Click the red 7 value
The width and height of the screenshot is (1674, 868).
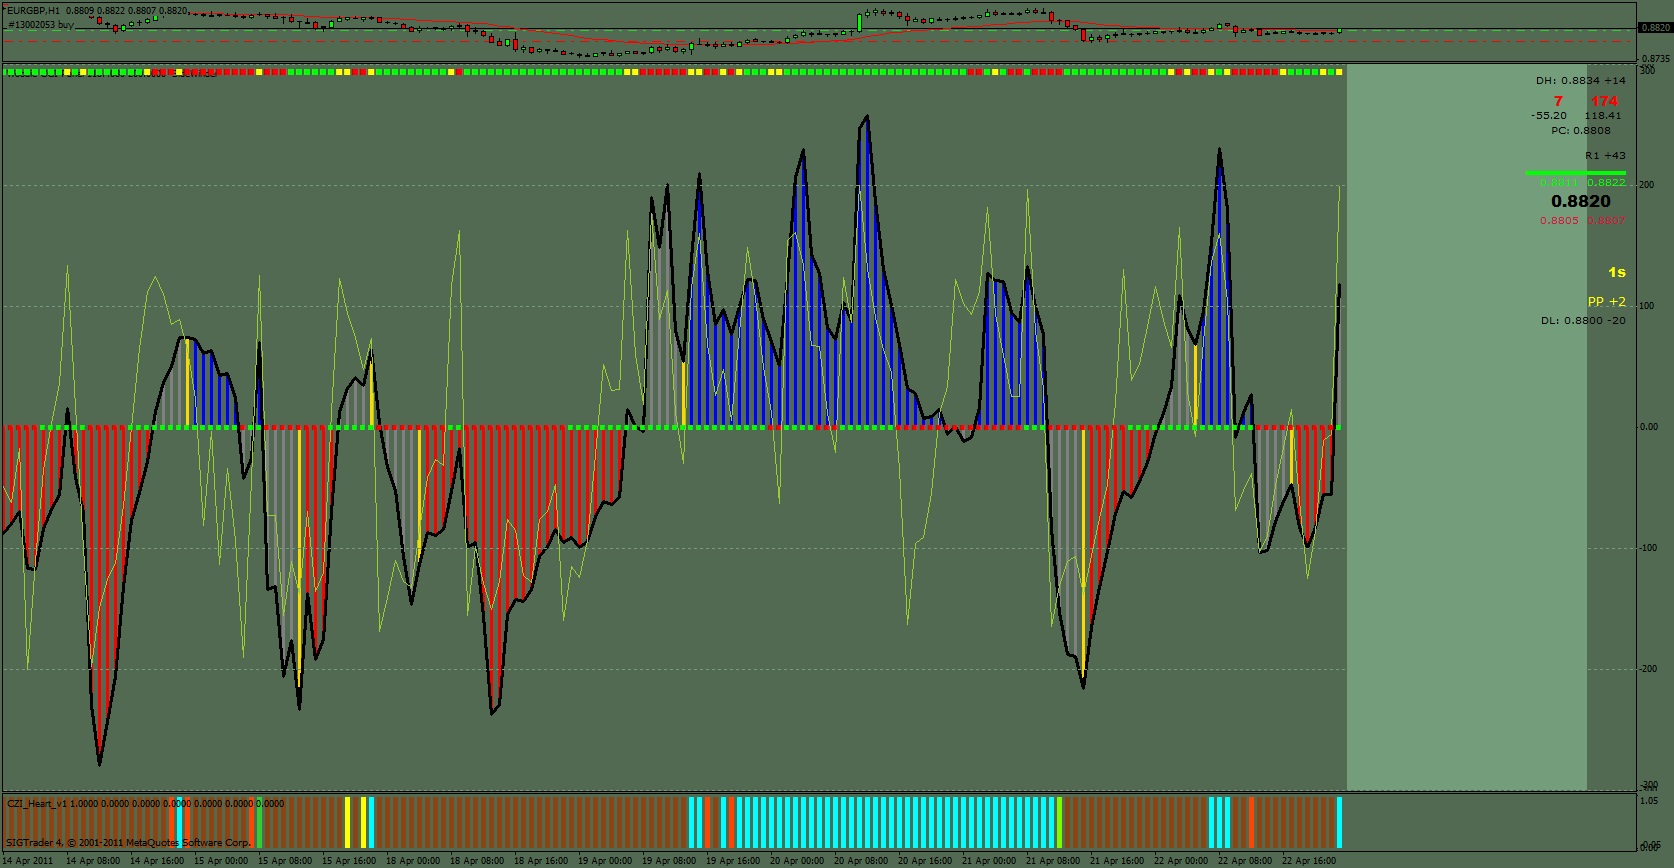pos(1558,101)
